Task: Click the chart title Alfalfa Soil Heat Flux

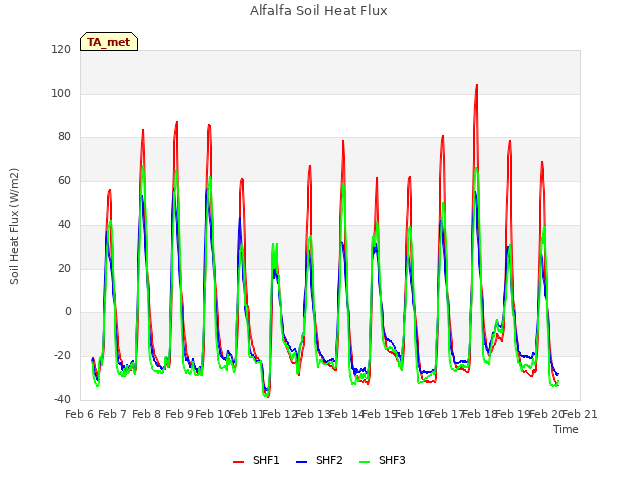Action: (319, 11)
